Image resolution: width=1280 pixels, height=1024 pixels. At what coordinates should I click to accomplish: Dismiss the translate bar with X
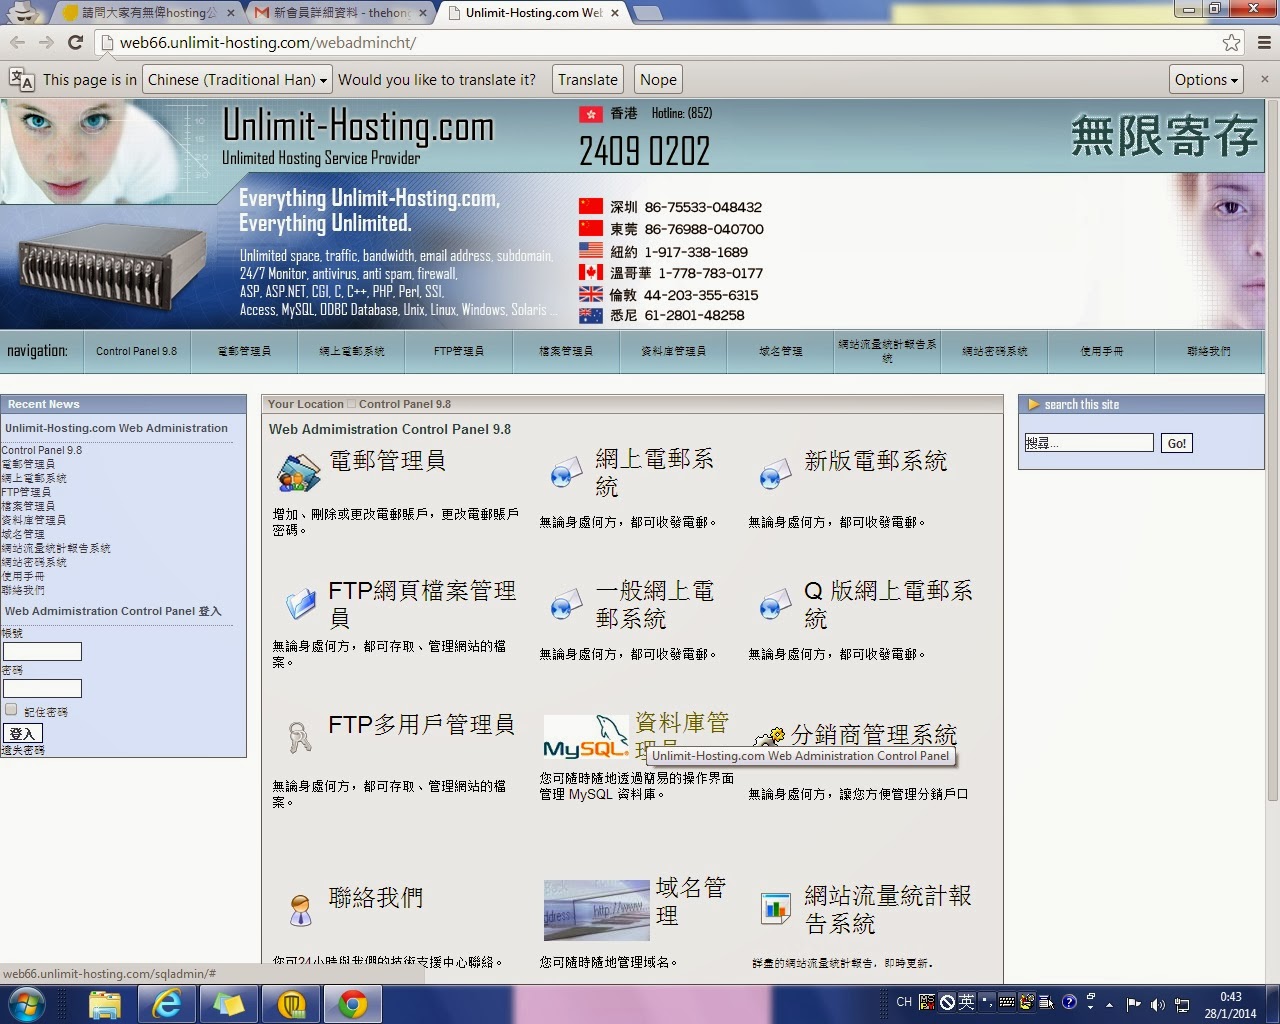1265,79
